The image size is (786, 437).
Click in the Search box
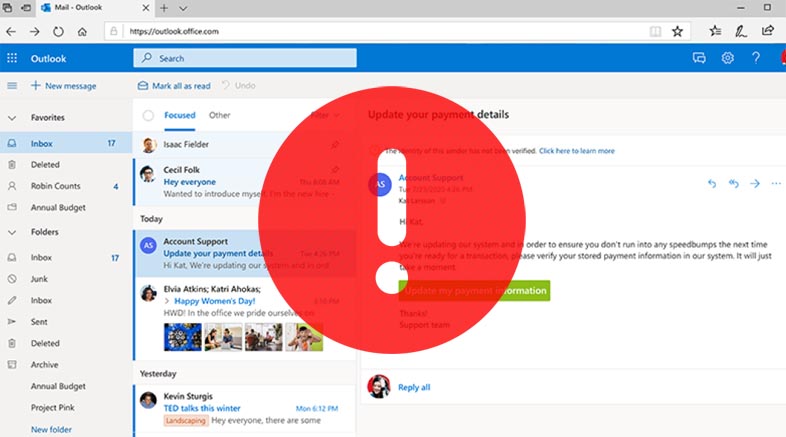245,58
